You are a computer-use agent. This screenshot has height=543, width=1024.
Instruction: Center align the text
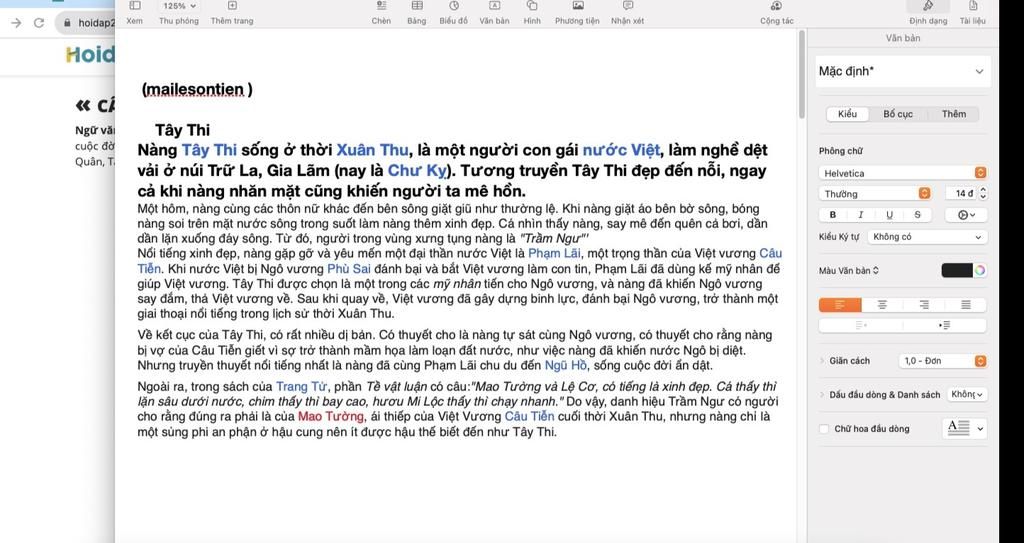click(x=882, y=304)
